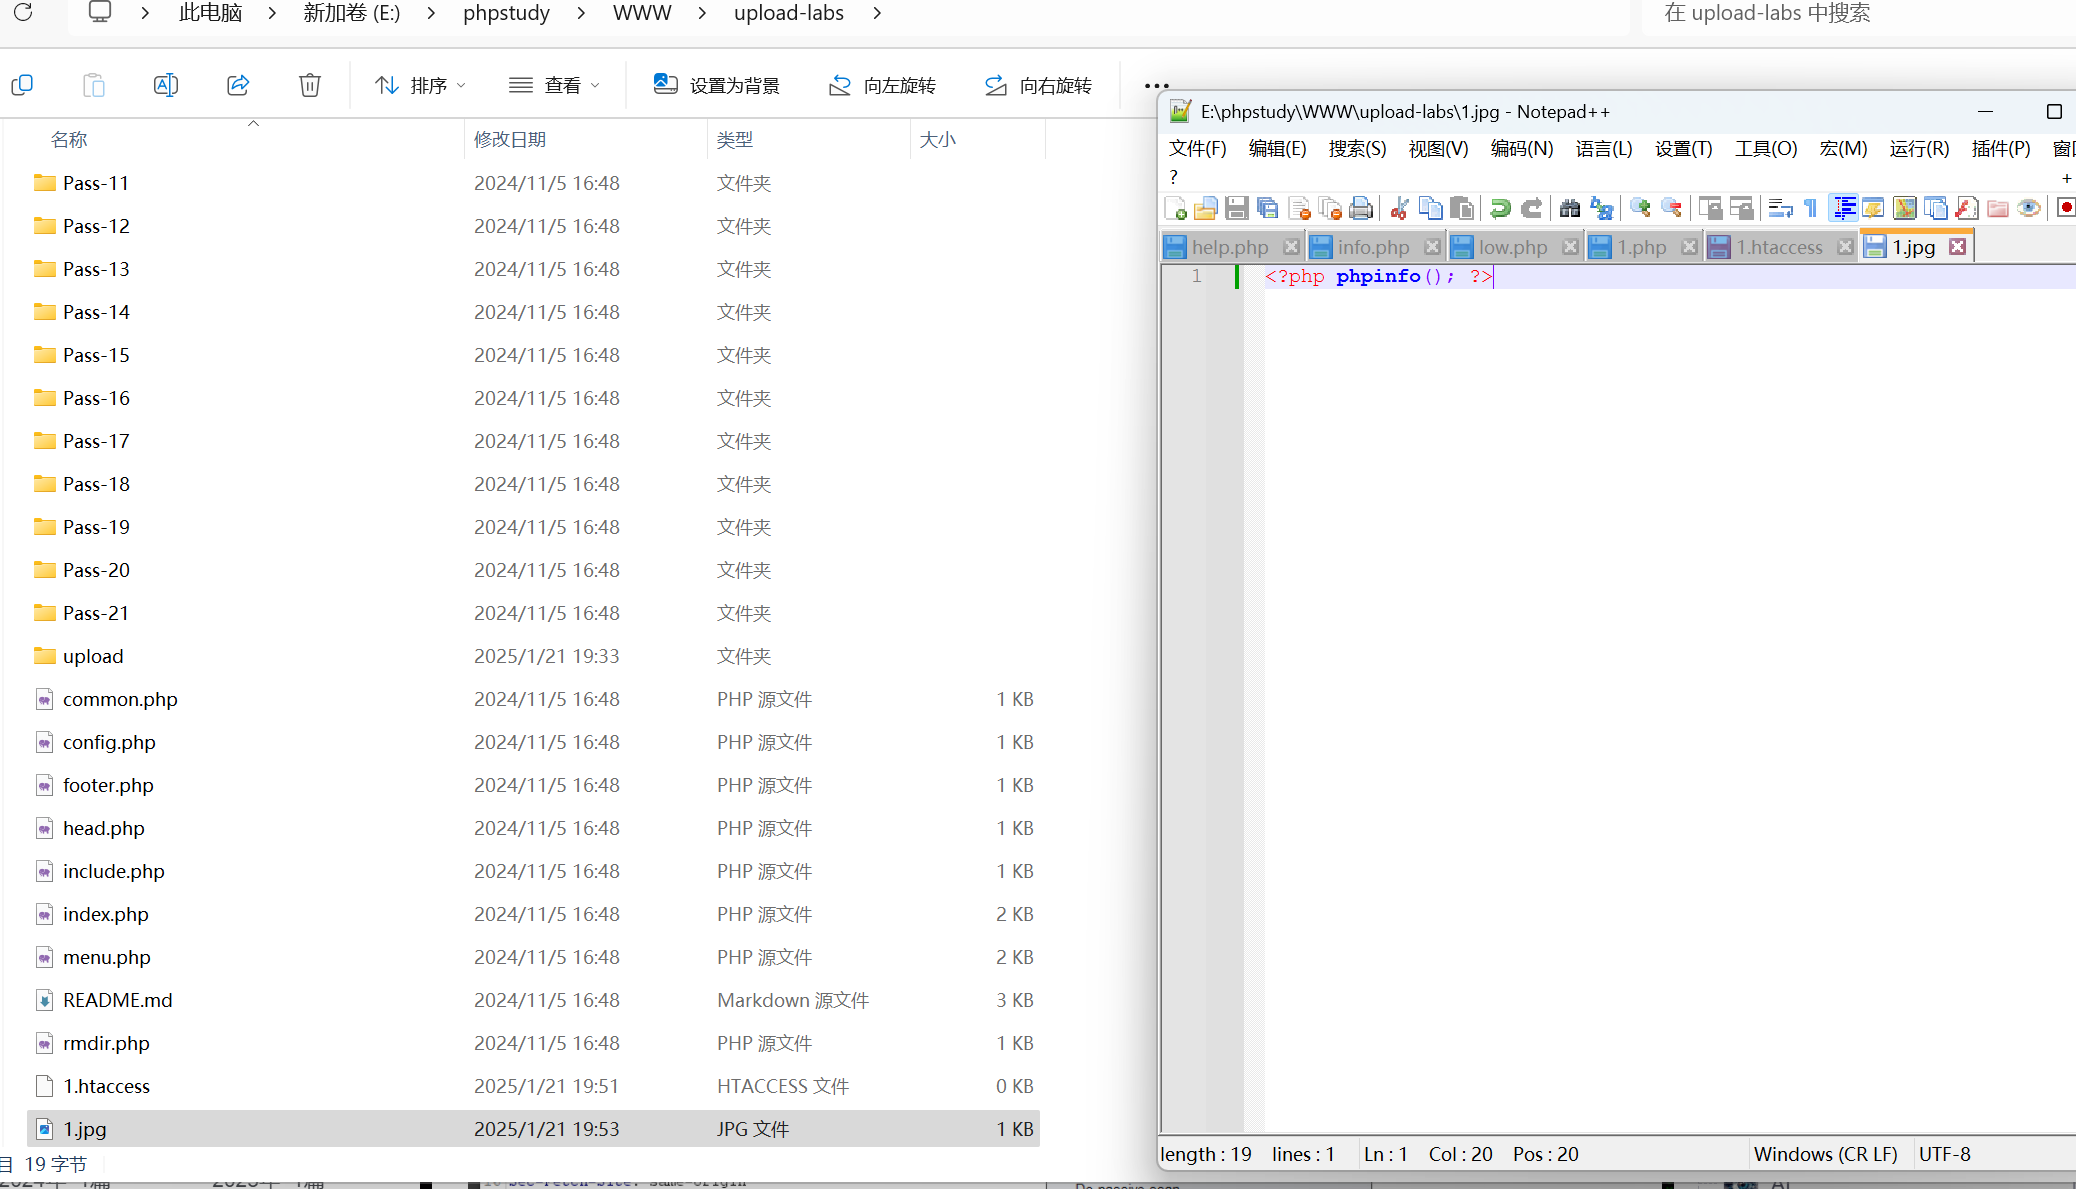Toggle word wrap in Notepad++ toolbar
2076x1189 pixels.
click(x=1780, y=208)
